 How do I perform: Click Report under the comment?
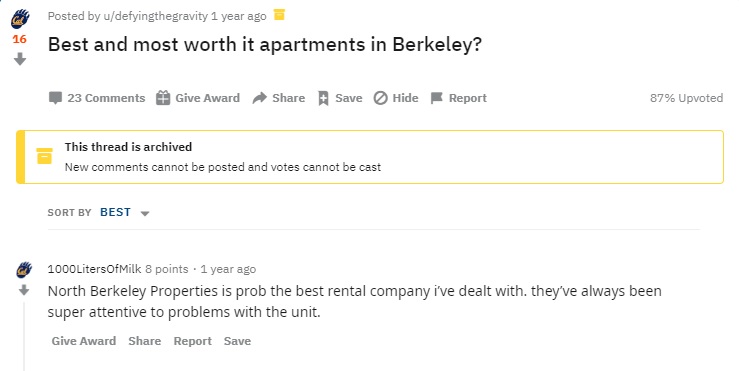pyautogui.click(x=192, y=341)
